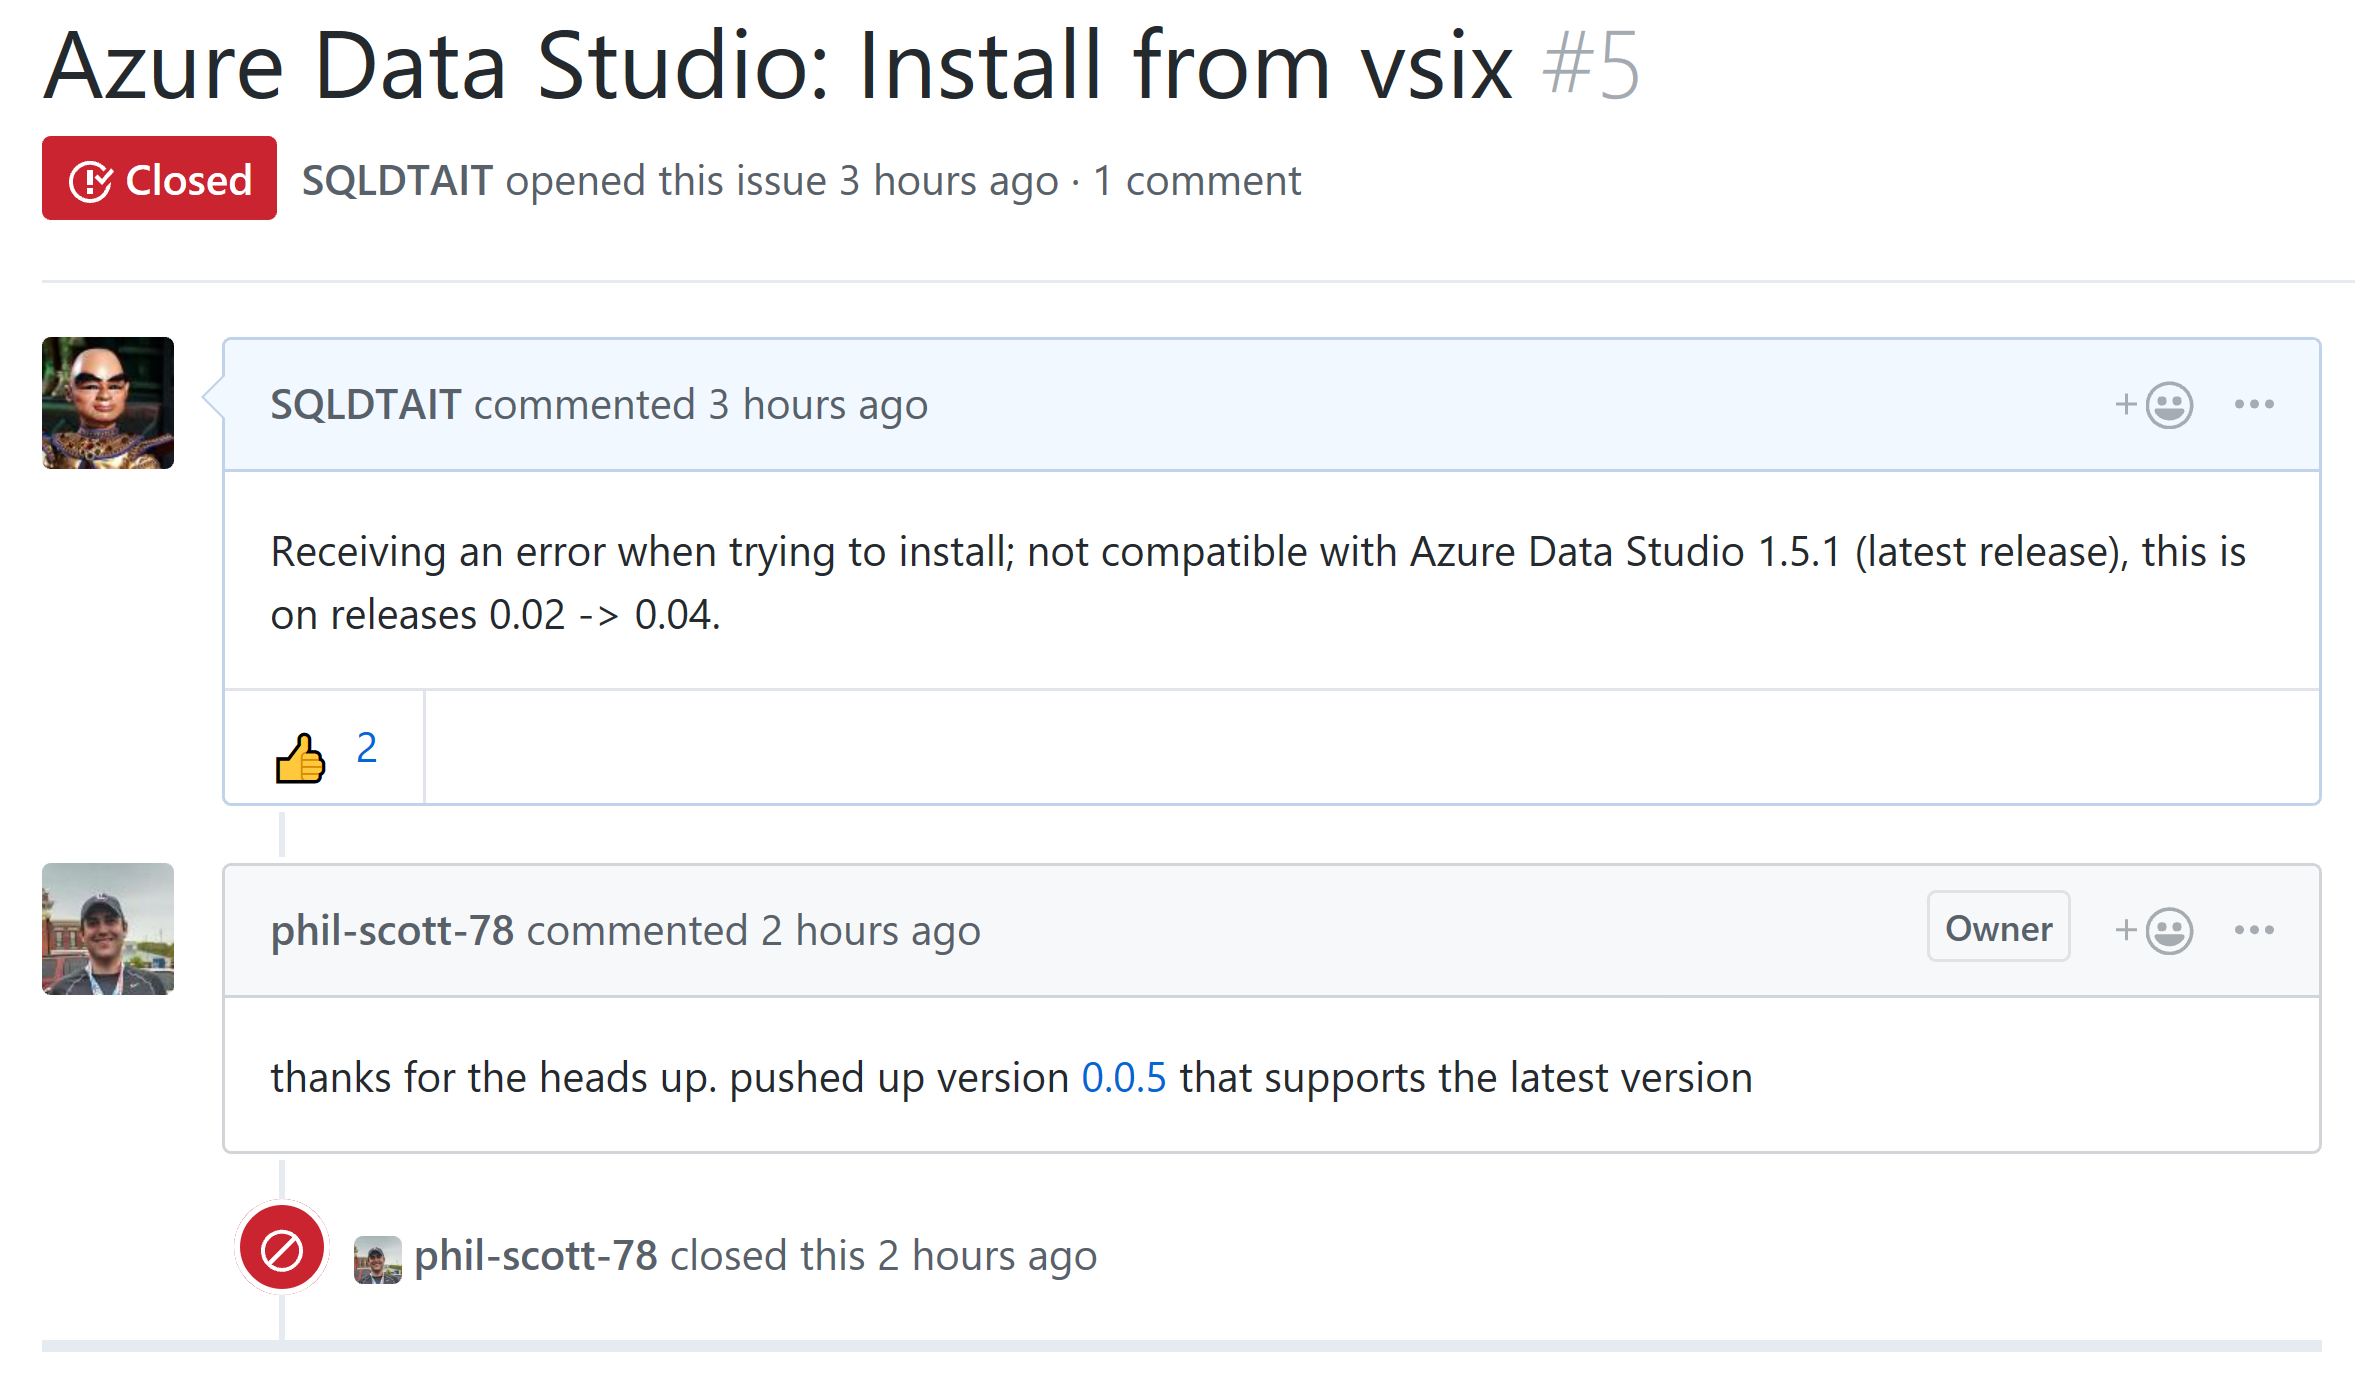Open SQLDTAIT's avatar image
2355x1387 pixels.
108,403
